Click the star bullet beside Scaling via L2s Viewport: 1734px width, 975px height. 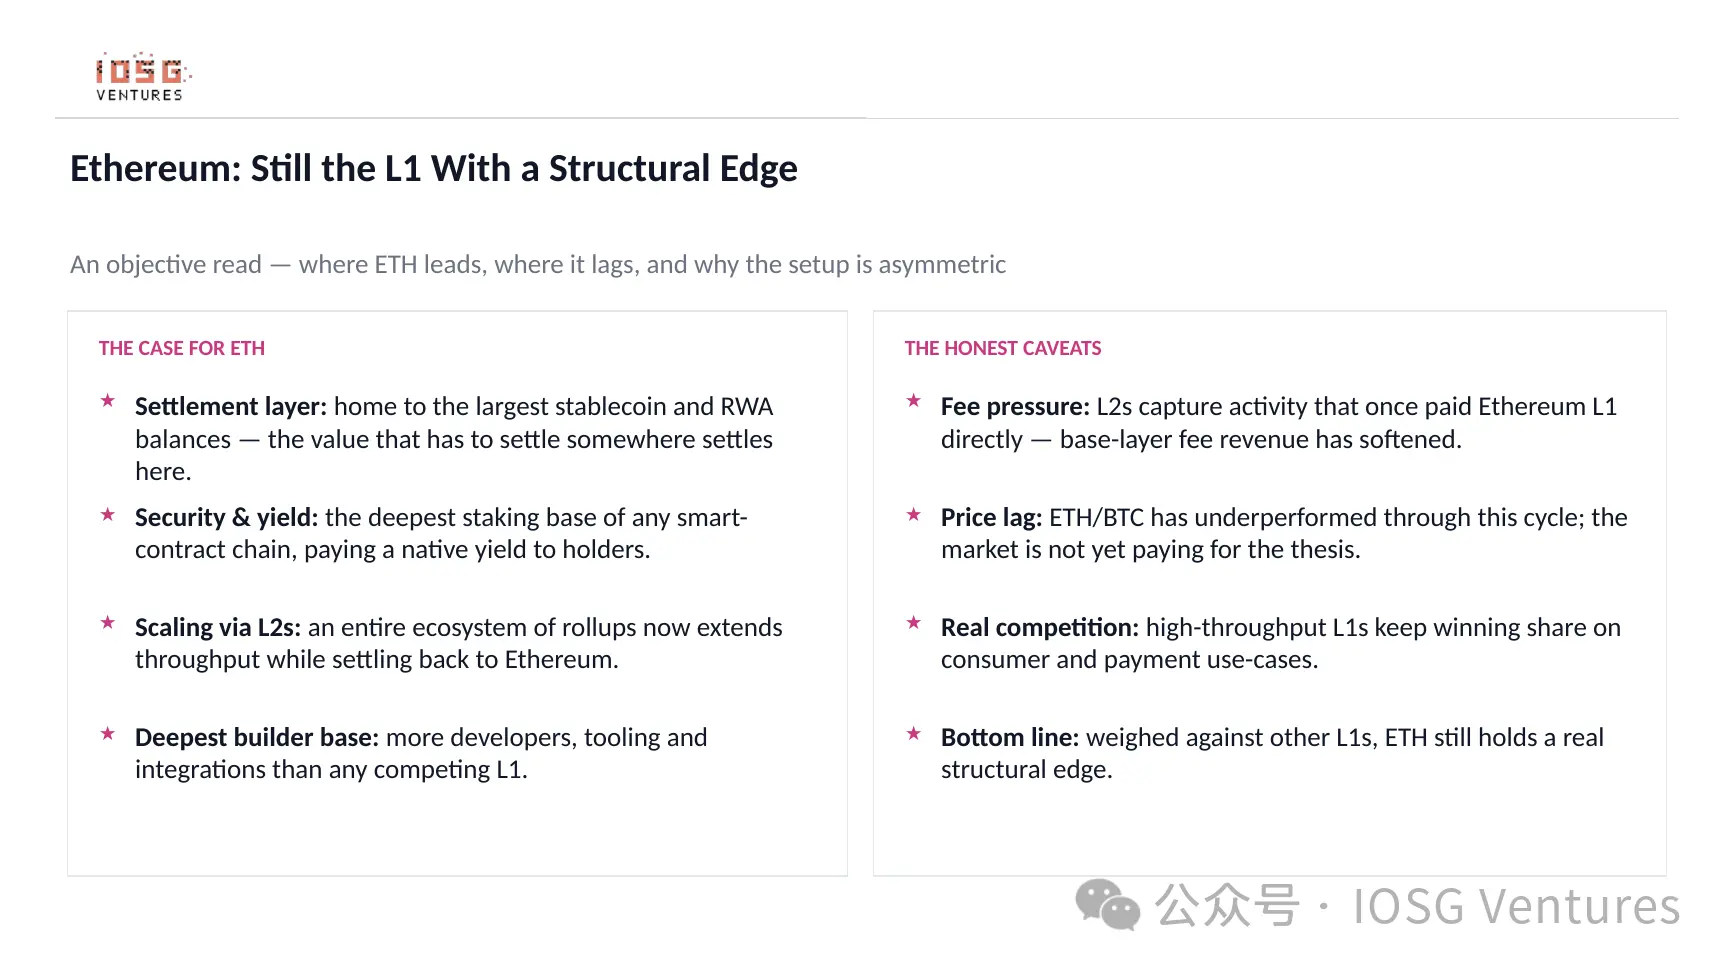[108, 623]
